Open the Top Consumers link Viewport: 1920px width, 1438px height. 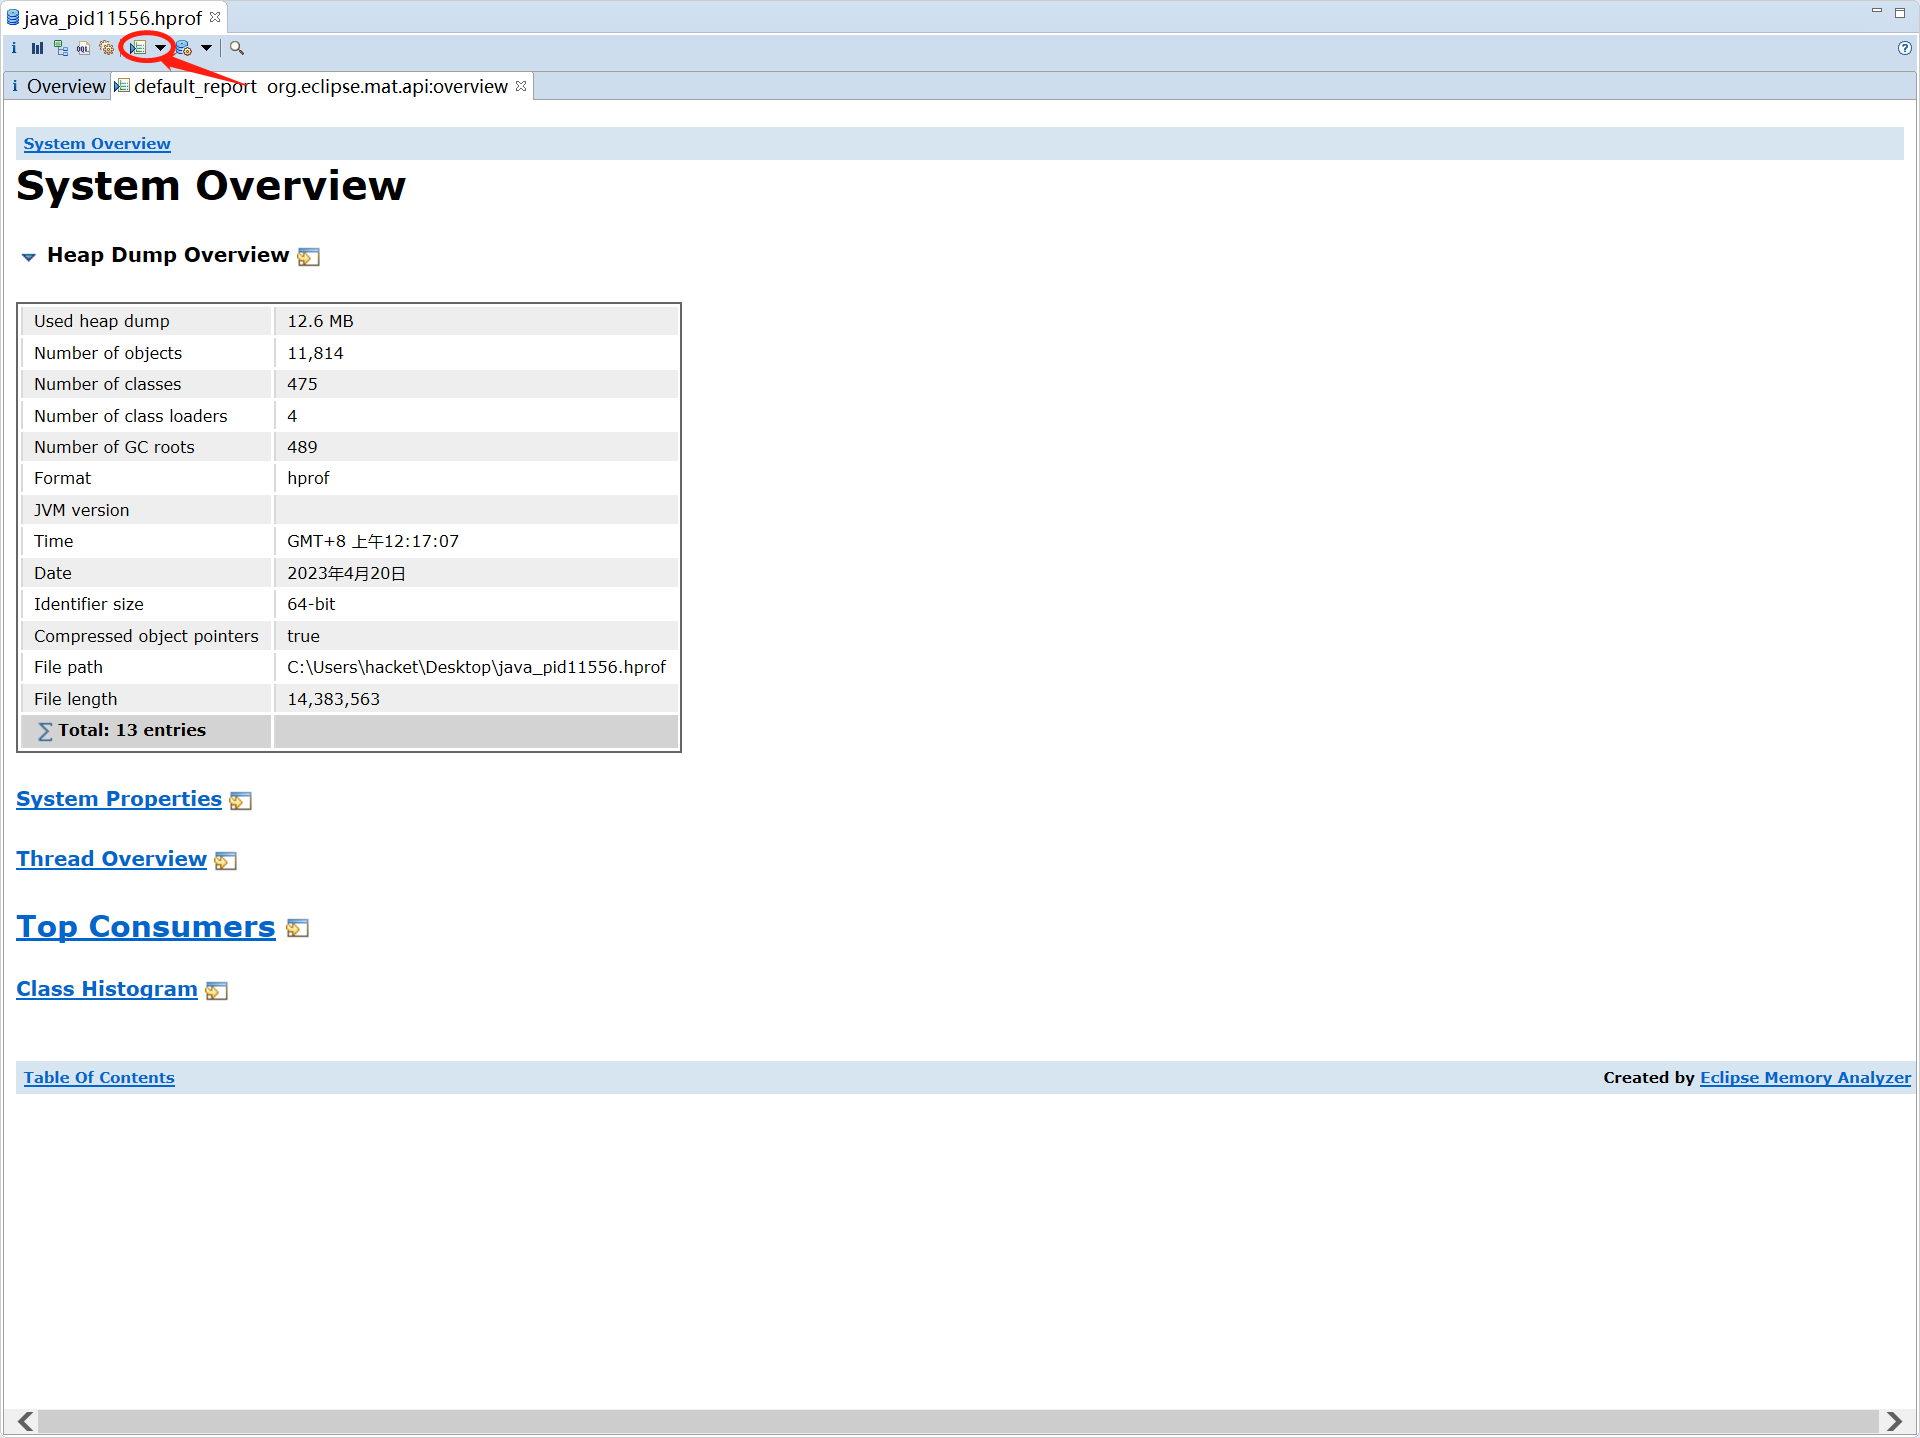pos(145,927)
